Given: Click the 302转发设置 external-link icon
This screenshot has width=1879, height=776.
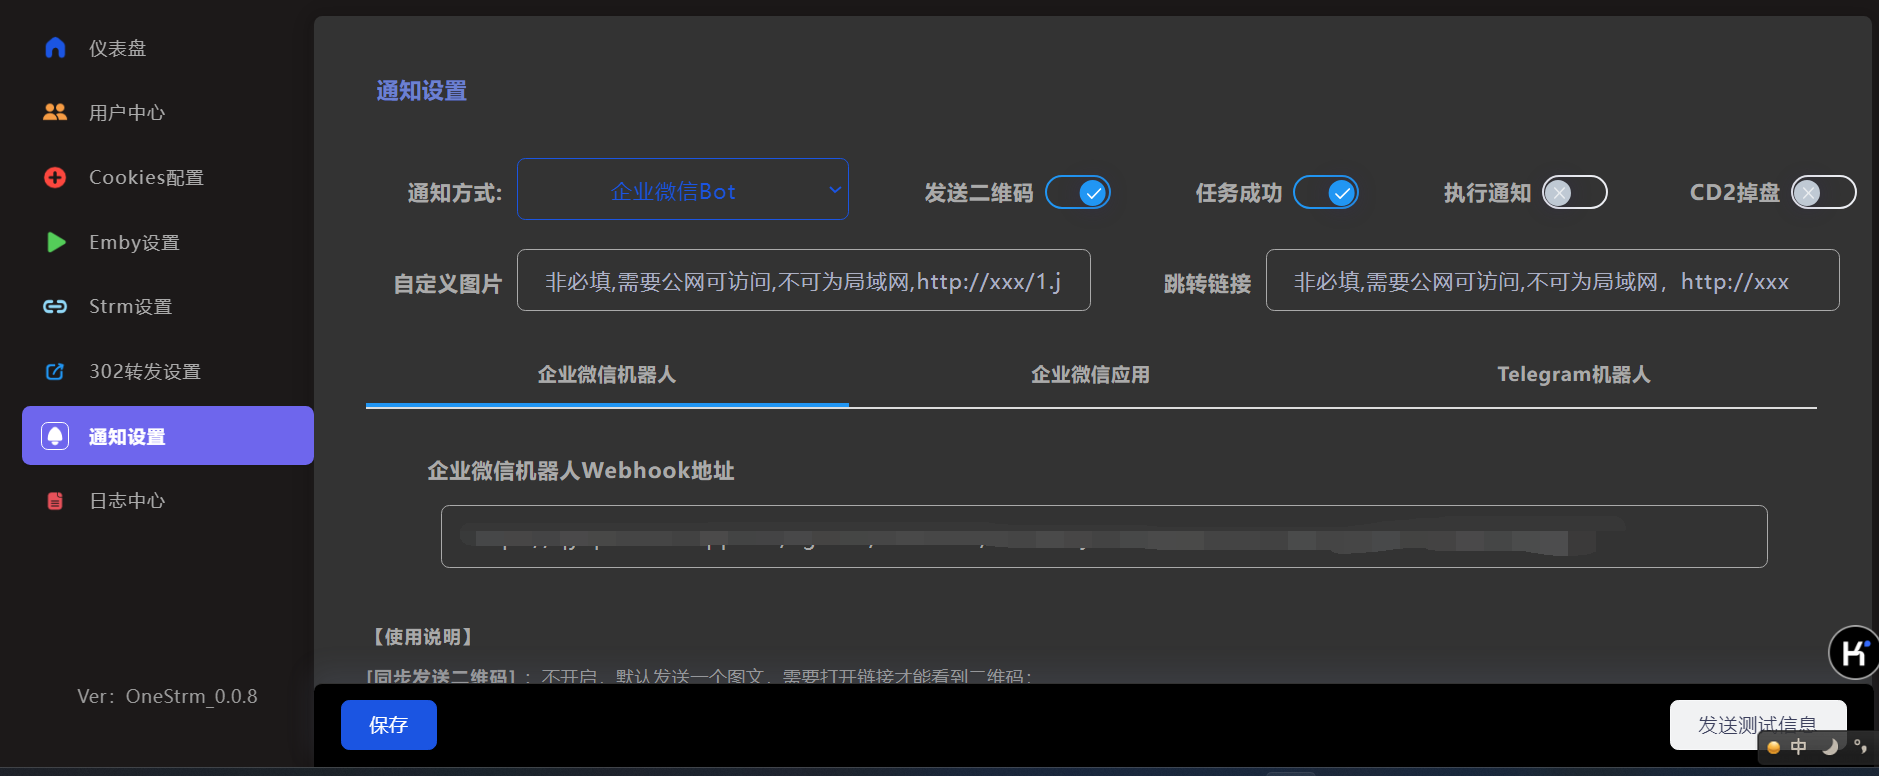Looking at the screenshot, I should [x=55, y=371].
